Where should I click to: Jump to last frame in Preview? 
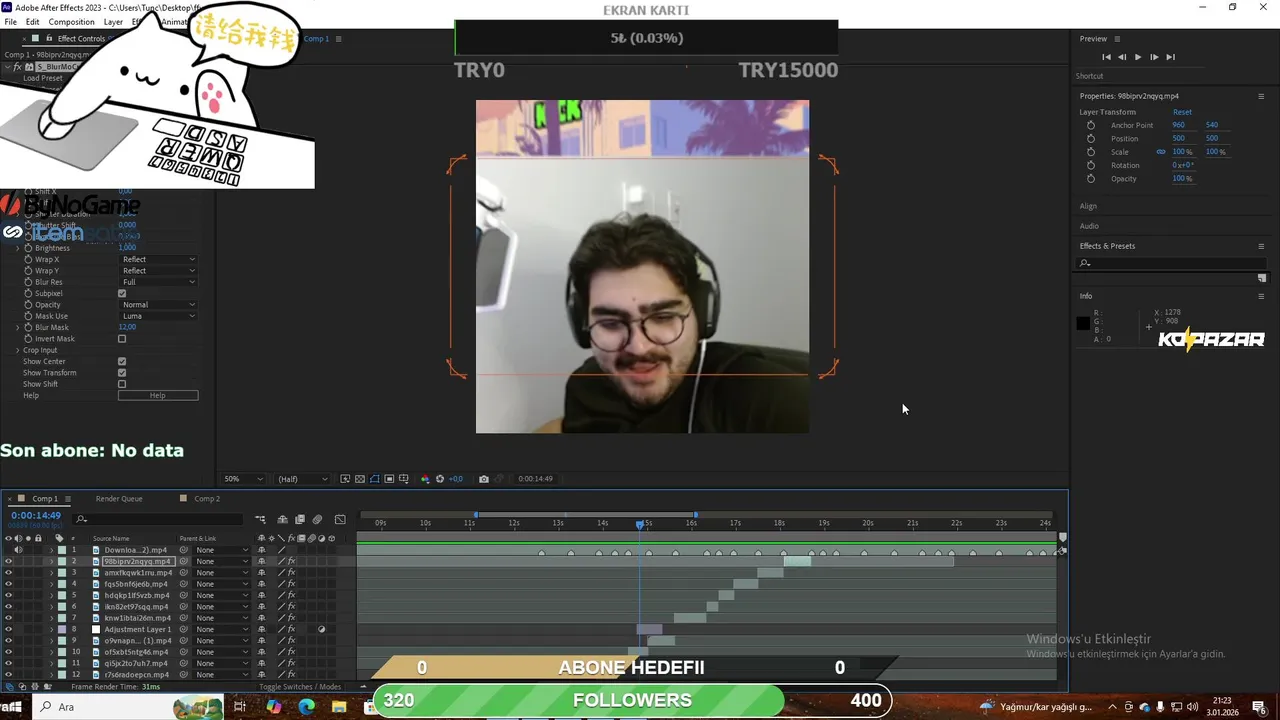(x=1170, y=57)
